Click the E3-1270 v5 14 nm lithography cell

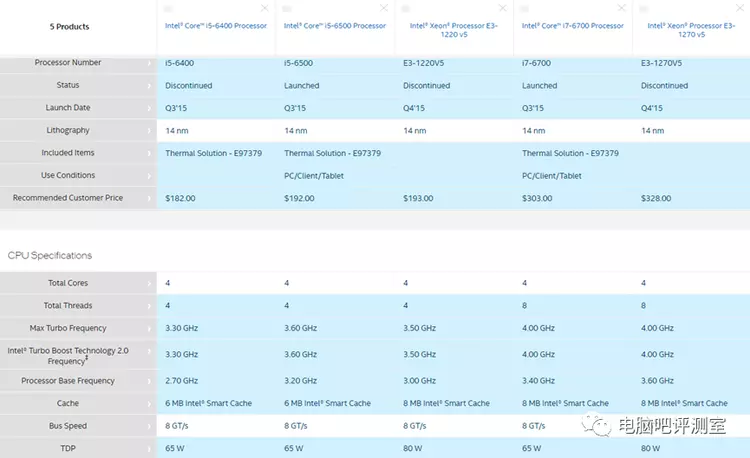652,131
